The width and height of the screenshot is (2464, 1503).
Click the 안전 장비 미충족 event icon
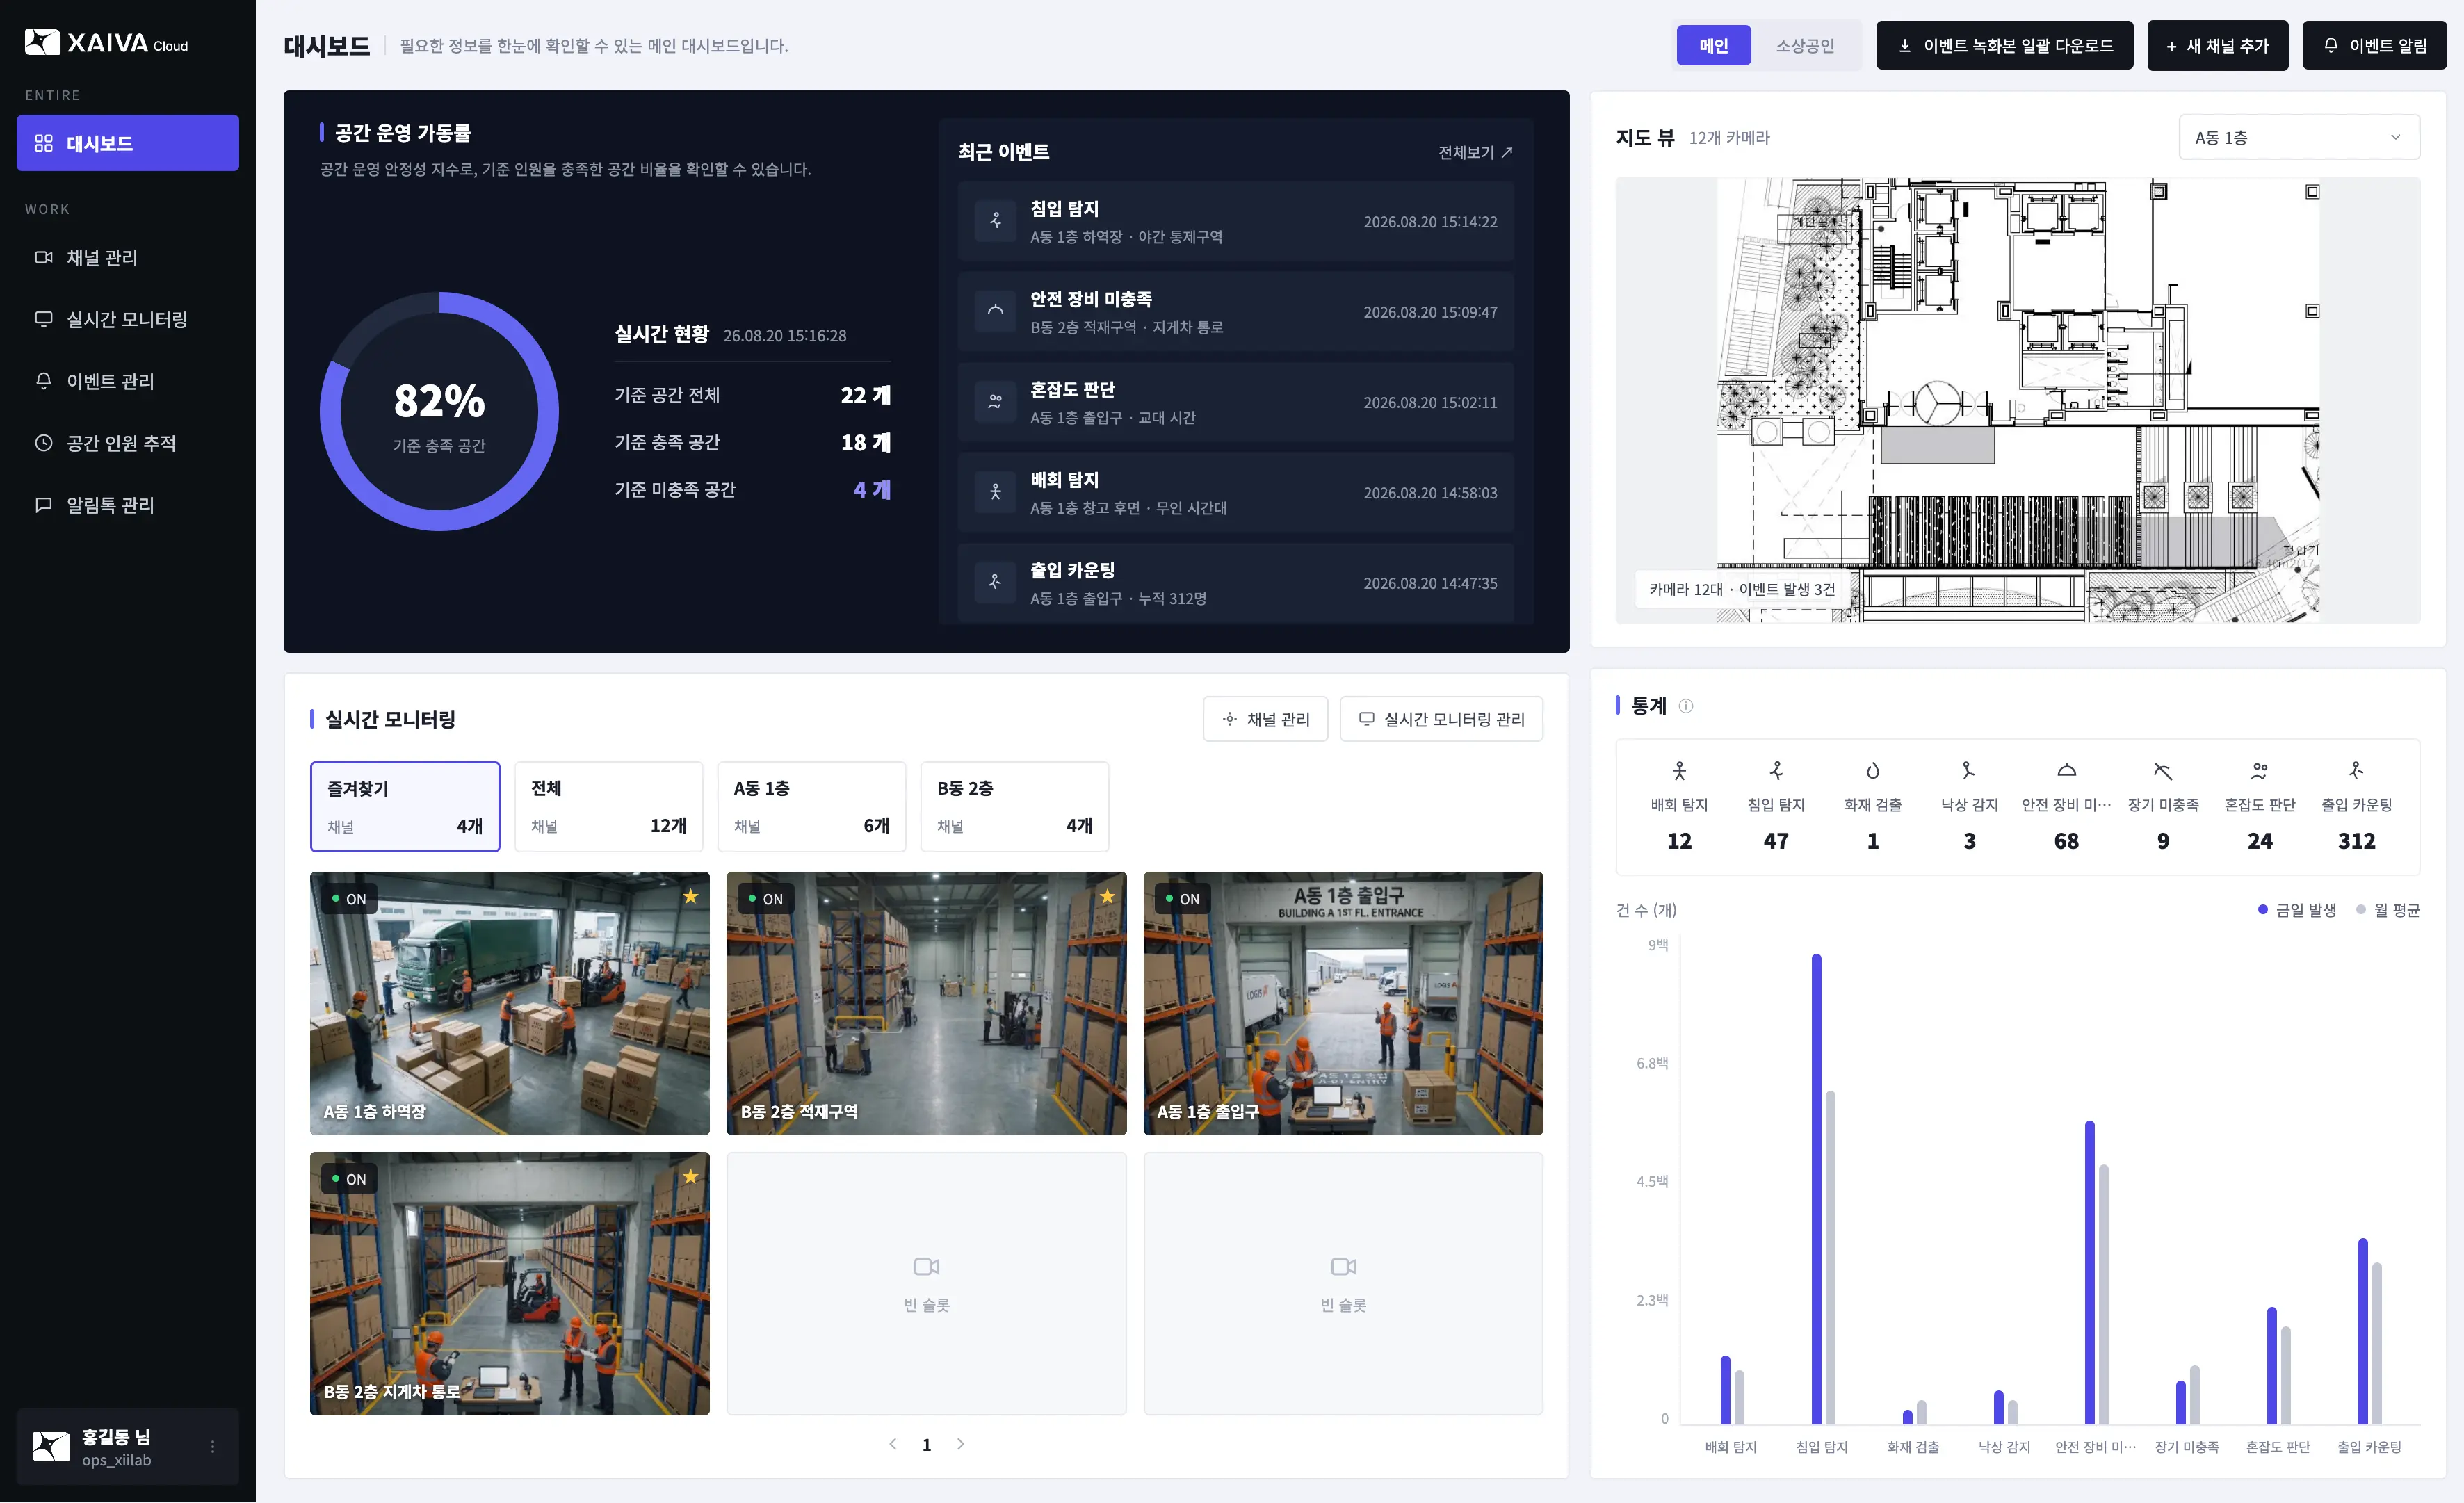coord(995,312)
